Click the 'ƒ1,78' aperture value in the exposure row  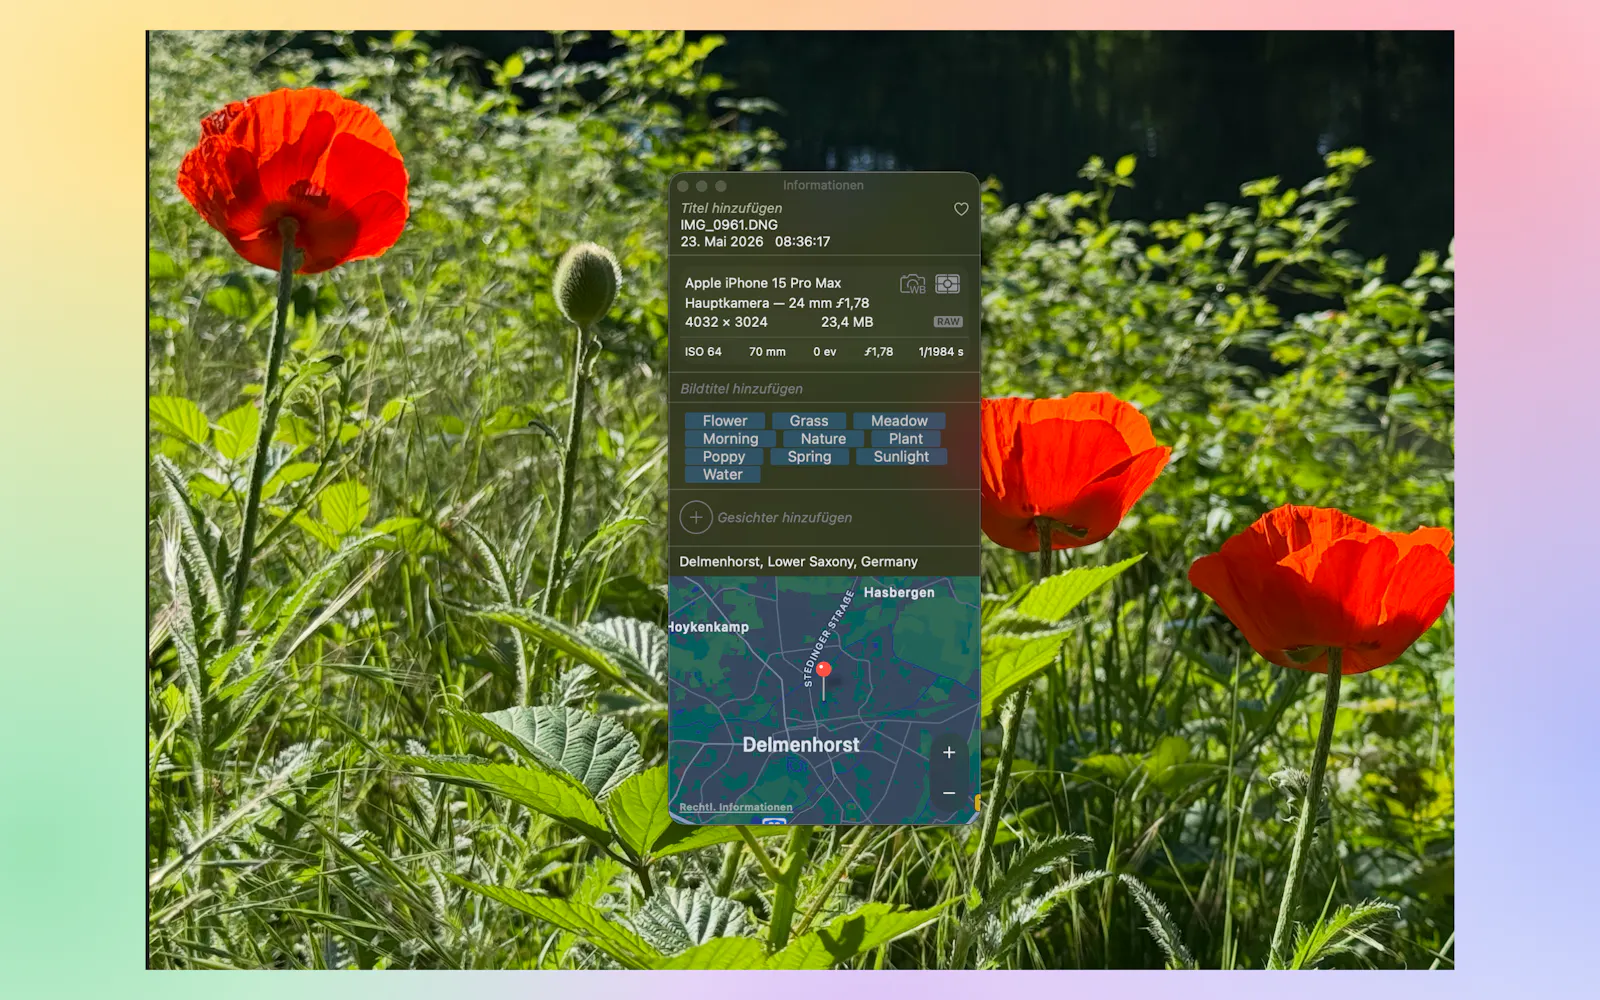click(879, 352)
